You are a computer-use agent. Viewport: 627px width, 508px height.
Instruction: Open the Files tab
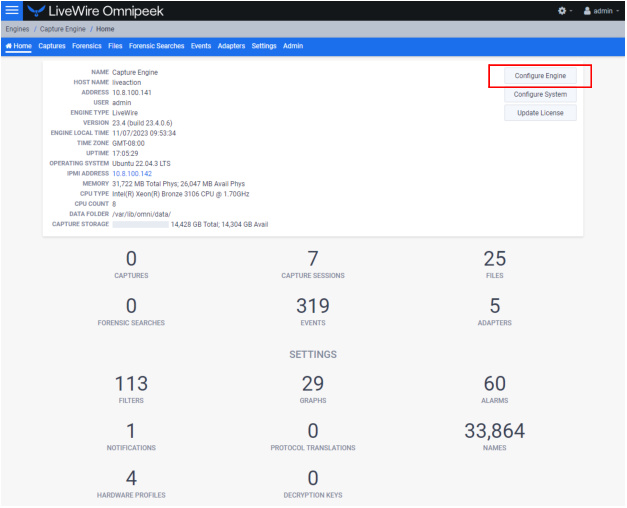point(115,46)
